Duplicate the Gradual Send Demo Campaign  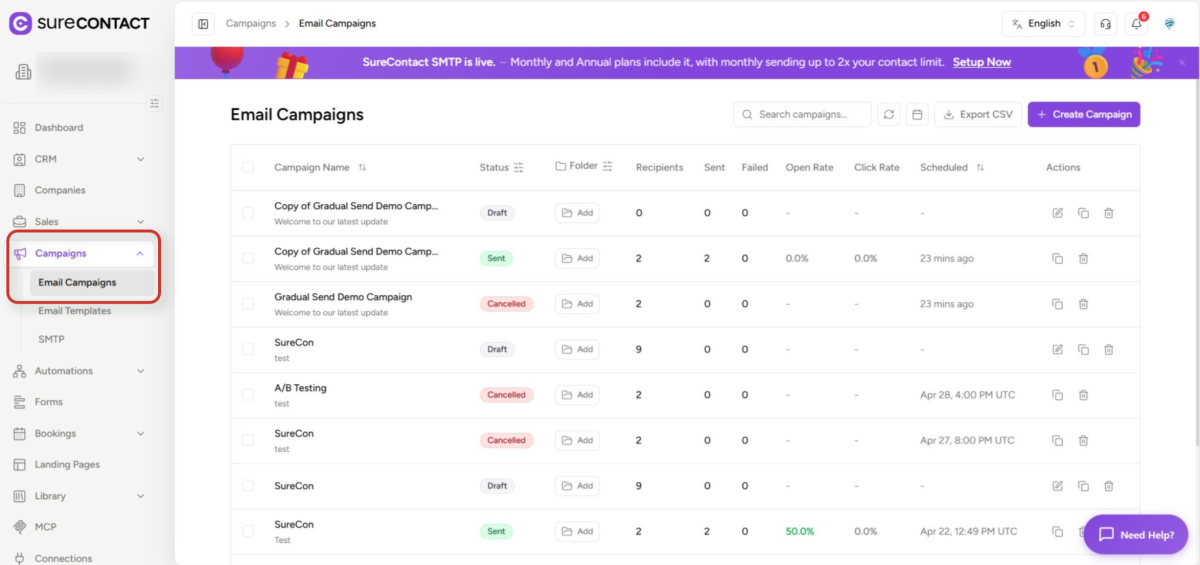[1057, 304]
